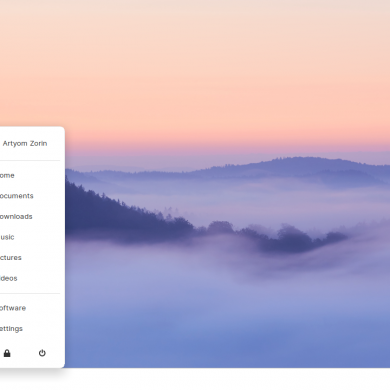Launch Software from the menu
This screenshot has height=390, width=390.
(13, 308)
